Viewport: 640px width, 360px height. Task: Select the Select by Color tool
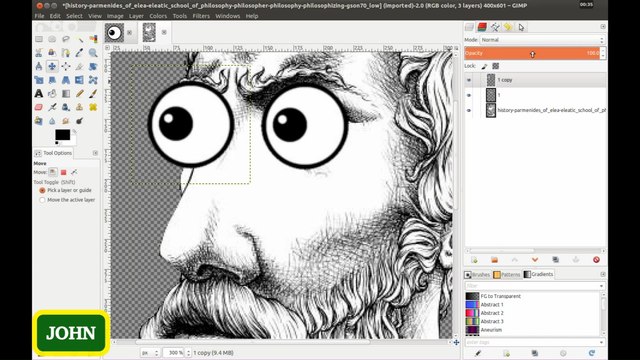[93, 39]
